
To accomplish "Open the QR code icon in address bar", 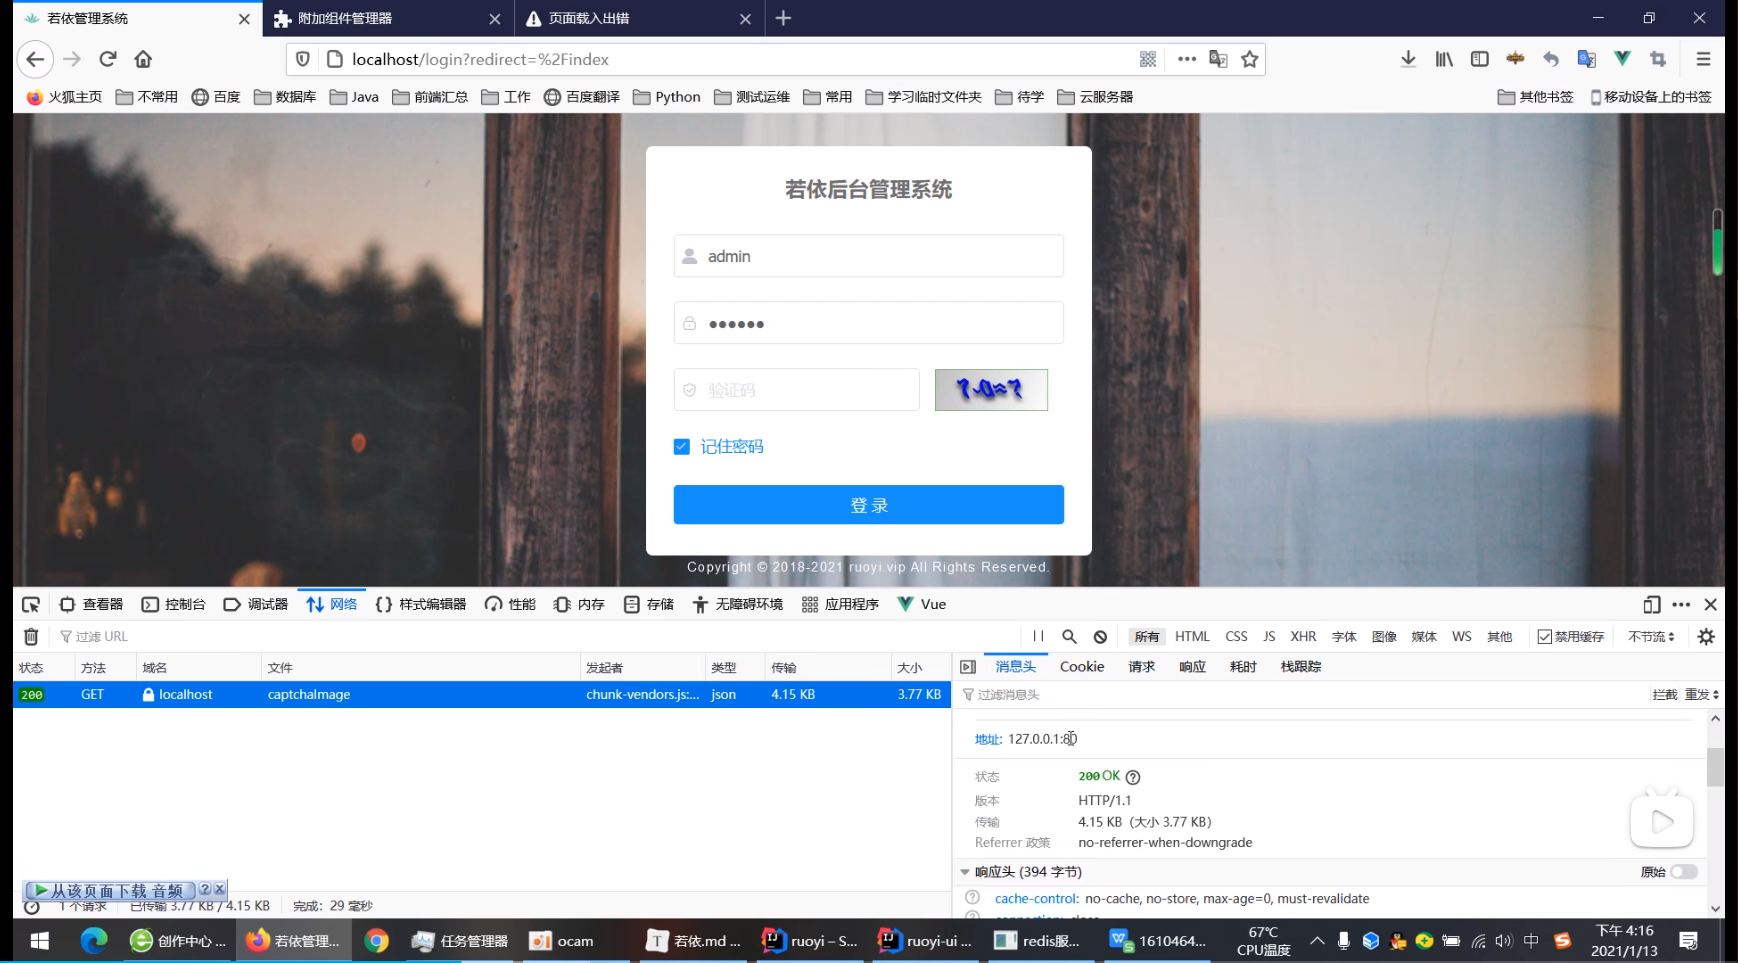I will pyautogui.click(x=1148, y=59).
